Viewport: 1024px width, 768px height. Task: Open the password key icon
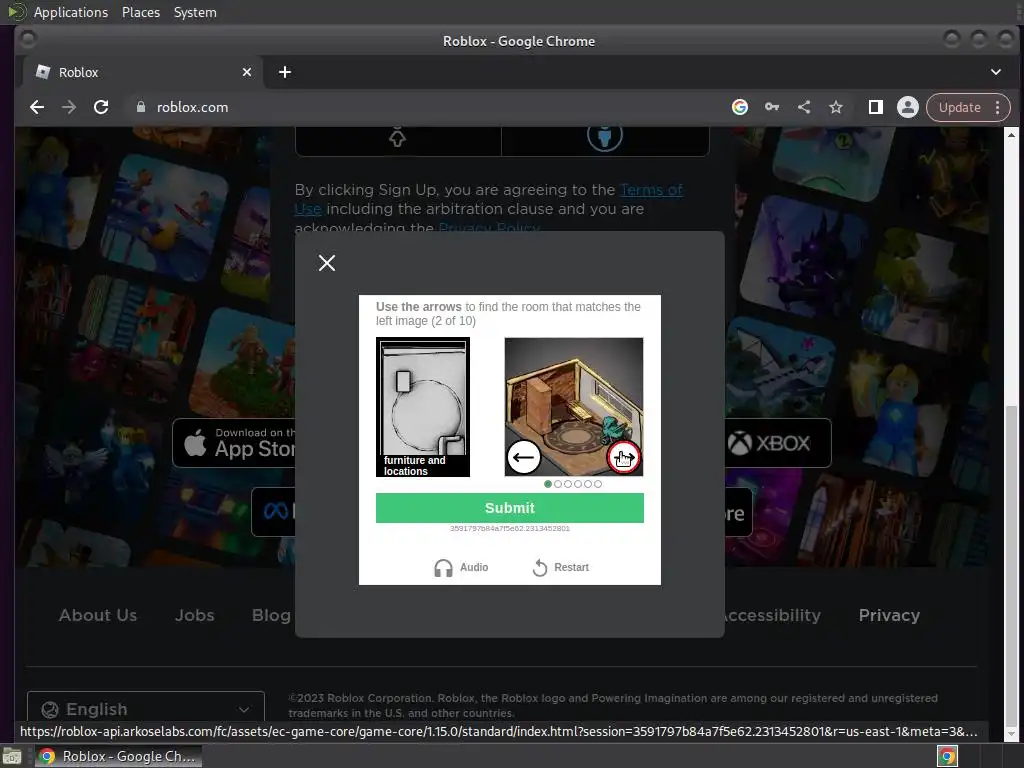pos(772,107)
